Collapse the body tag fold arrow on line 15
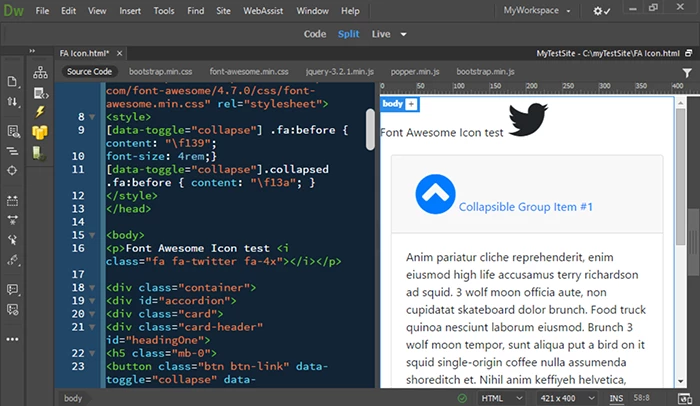 pos(92,235)
